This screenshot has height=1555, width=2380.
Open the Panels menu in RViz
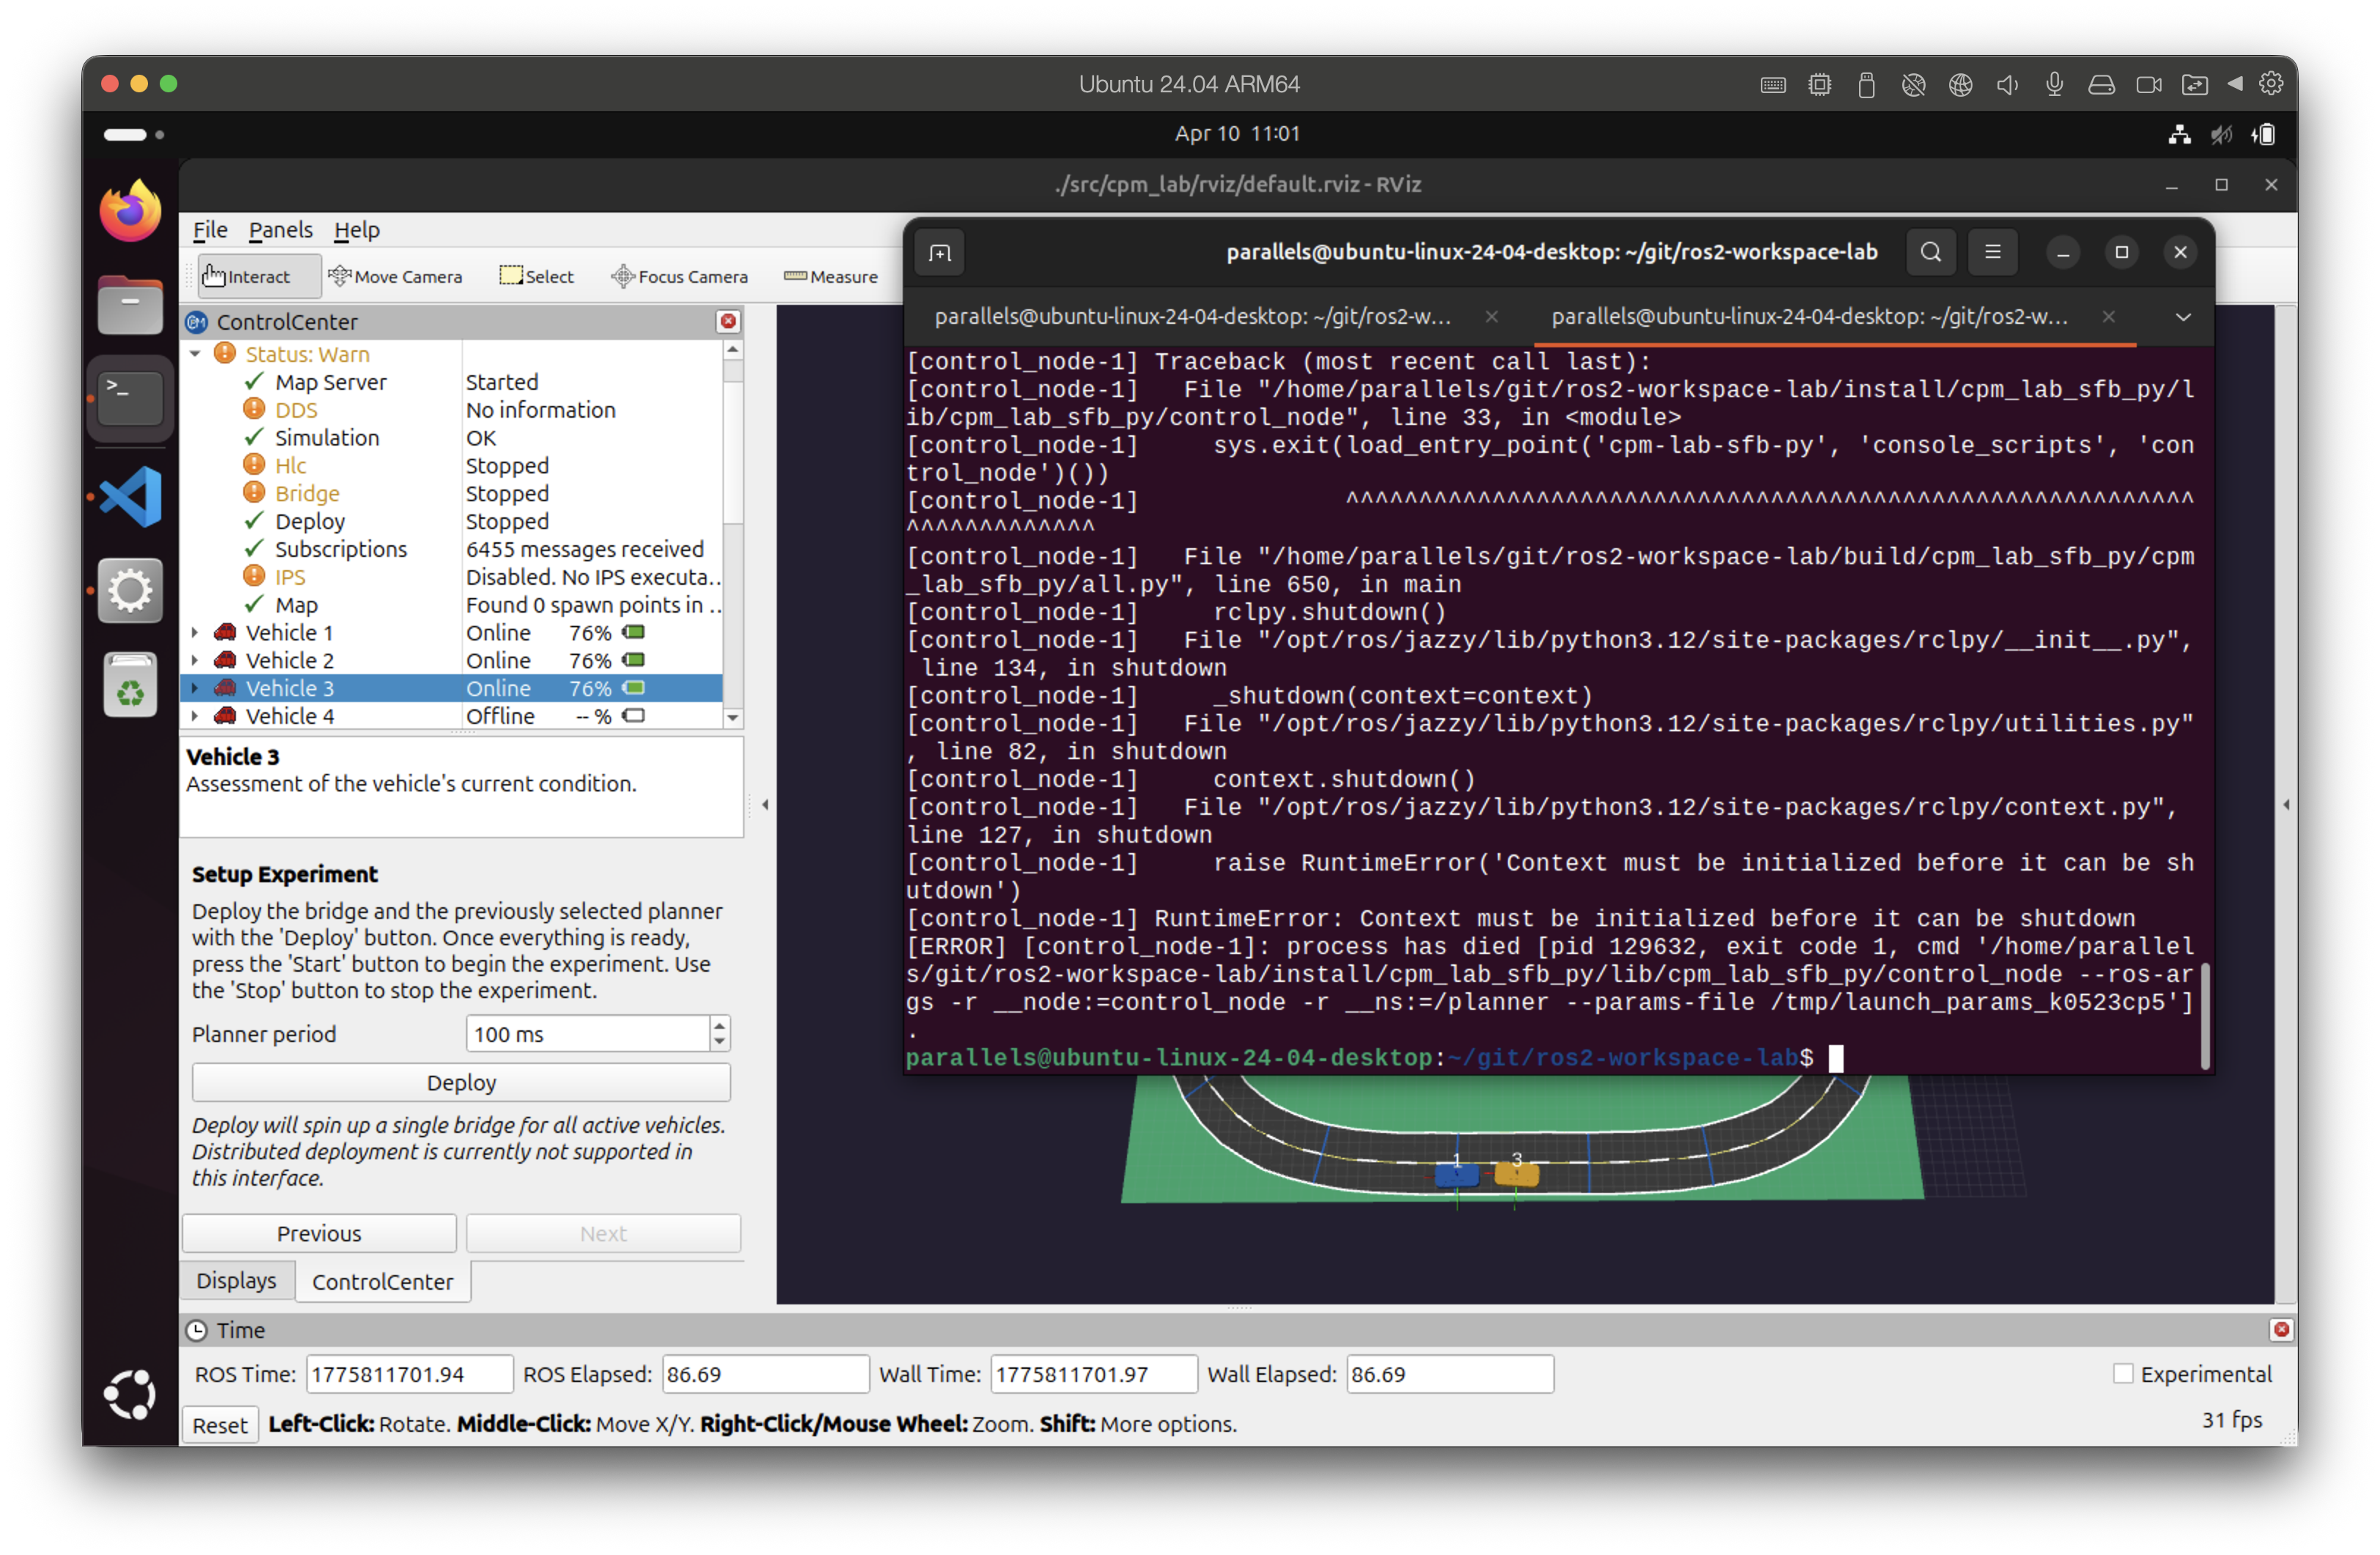pyautogui.click(x=281, y=230)
